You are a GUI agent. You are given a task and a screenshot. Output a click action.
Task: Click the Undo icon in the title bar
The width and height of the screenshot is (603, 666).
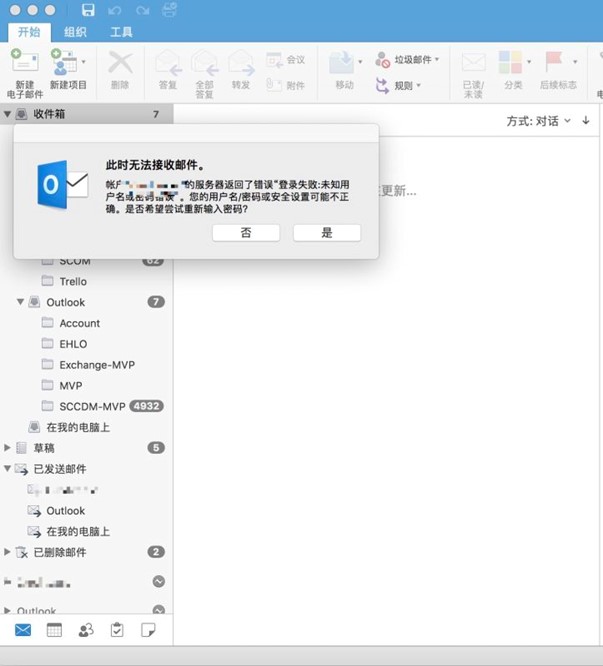tap(115, 10)
